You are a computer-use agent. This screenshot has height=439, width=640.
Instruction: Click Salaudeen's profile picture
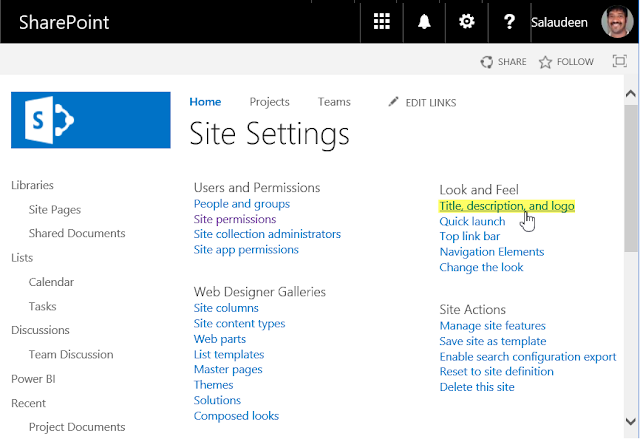[617, 22]
